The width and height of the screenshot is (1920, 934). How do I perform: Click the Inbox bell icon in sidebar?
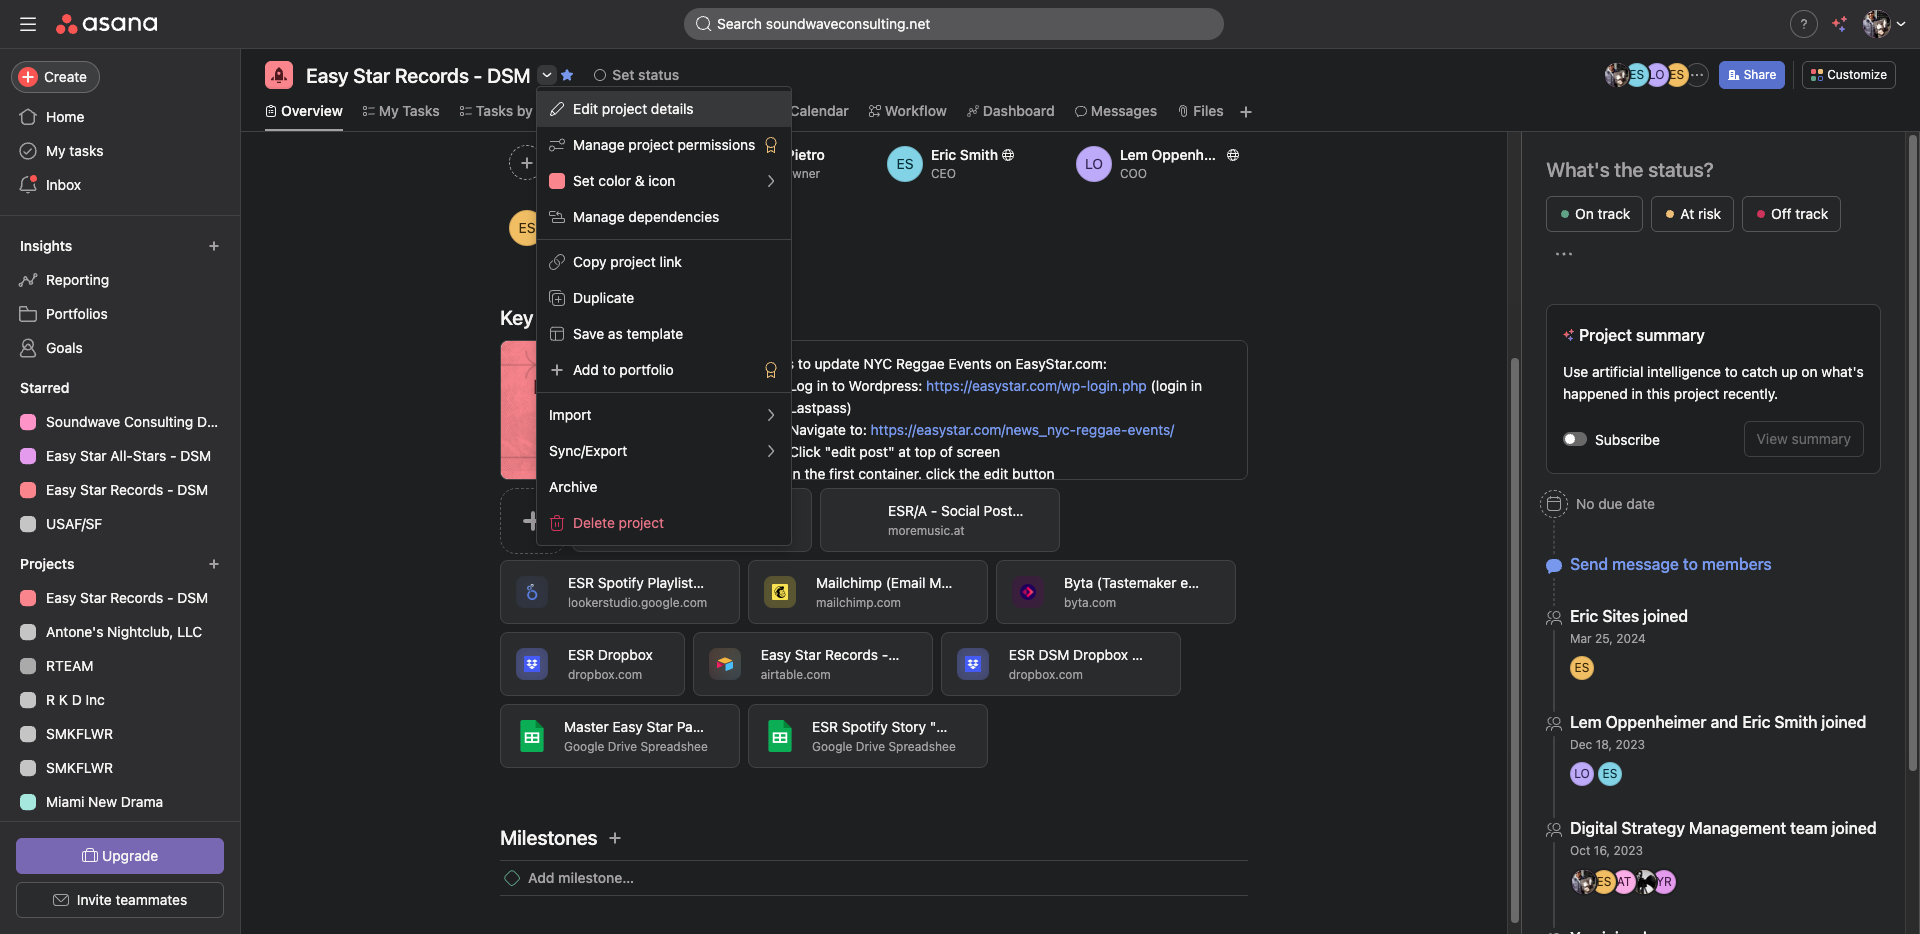click(28, 185)
